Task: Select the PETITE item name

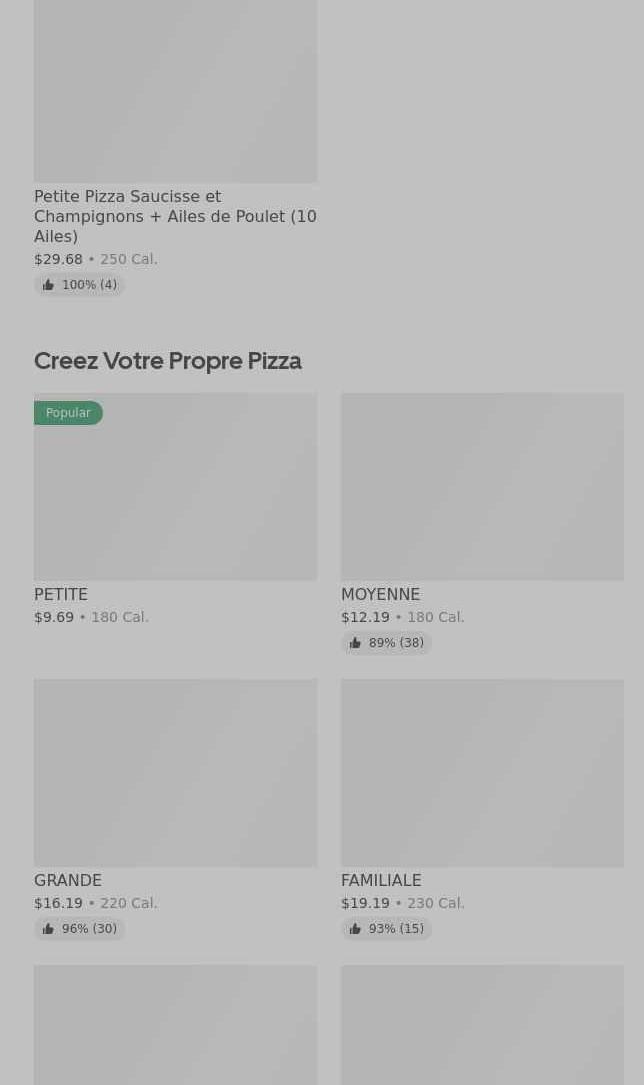Action: click(x=61, y=594)
